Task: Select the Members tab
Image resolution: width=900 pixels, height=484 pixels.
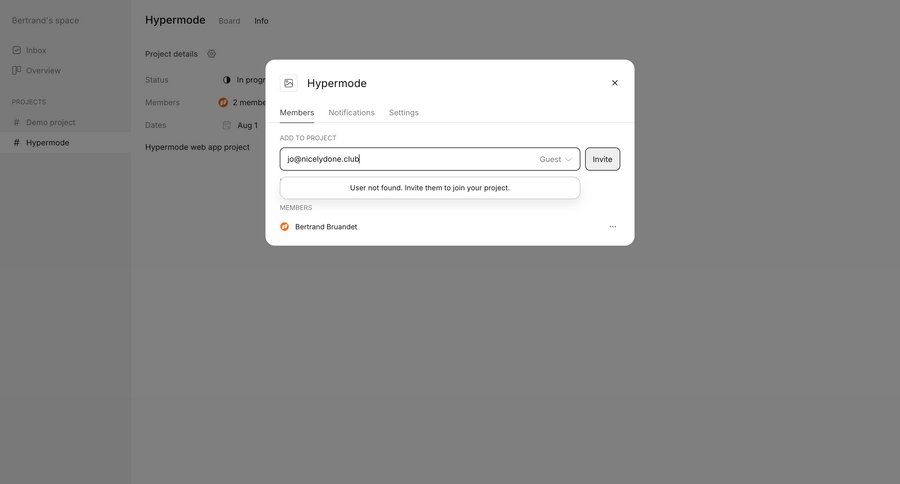Action: point(296,113)
